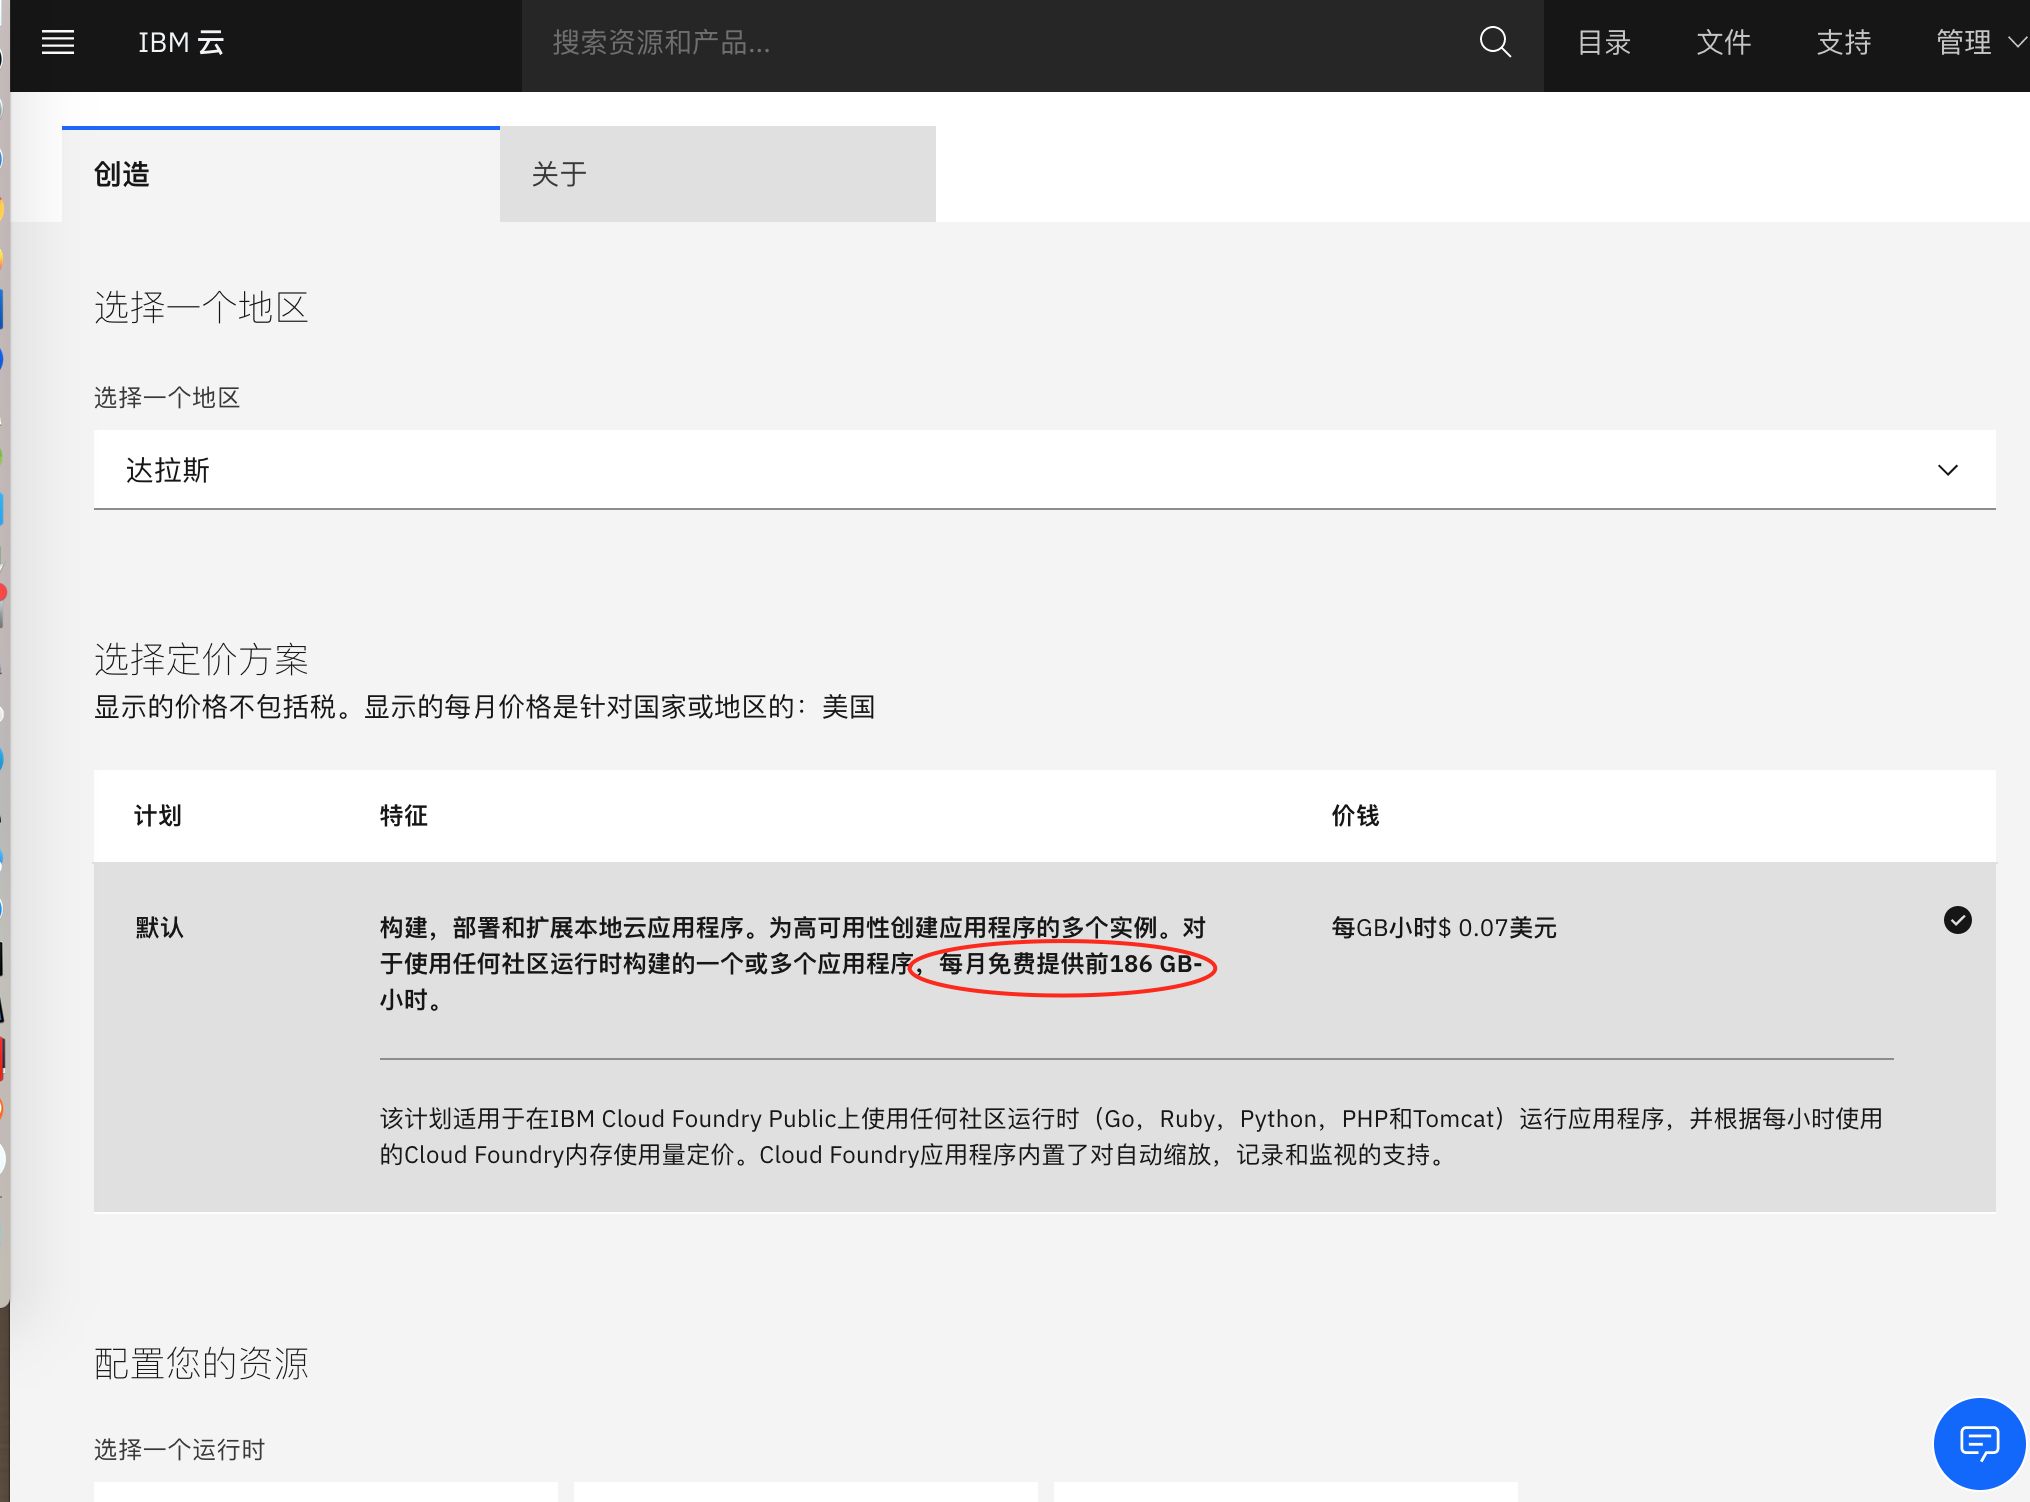Open the 目录 menu item
2030x1502 pixels.
[x=1604, y=42]
